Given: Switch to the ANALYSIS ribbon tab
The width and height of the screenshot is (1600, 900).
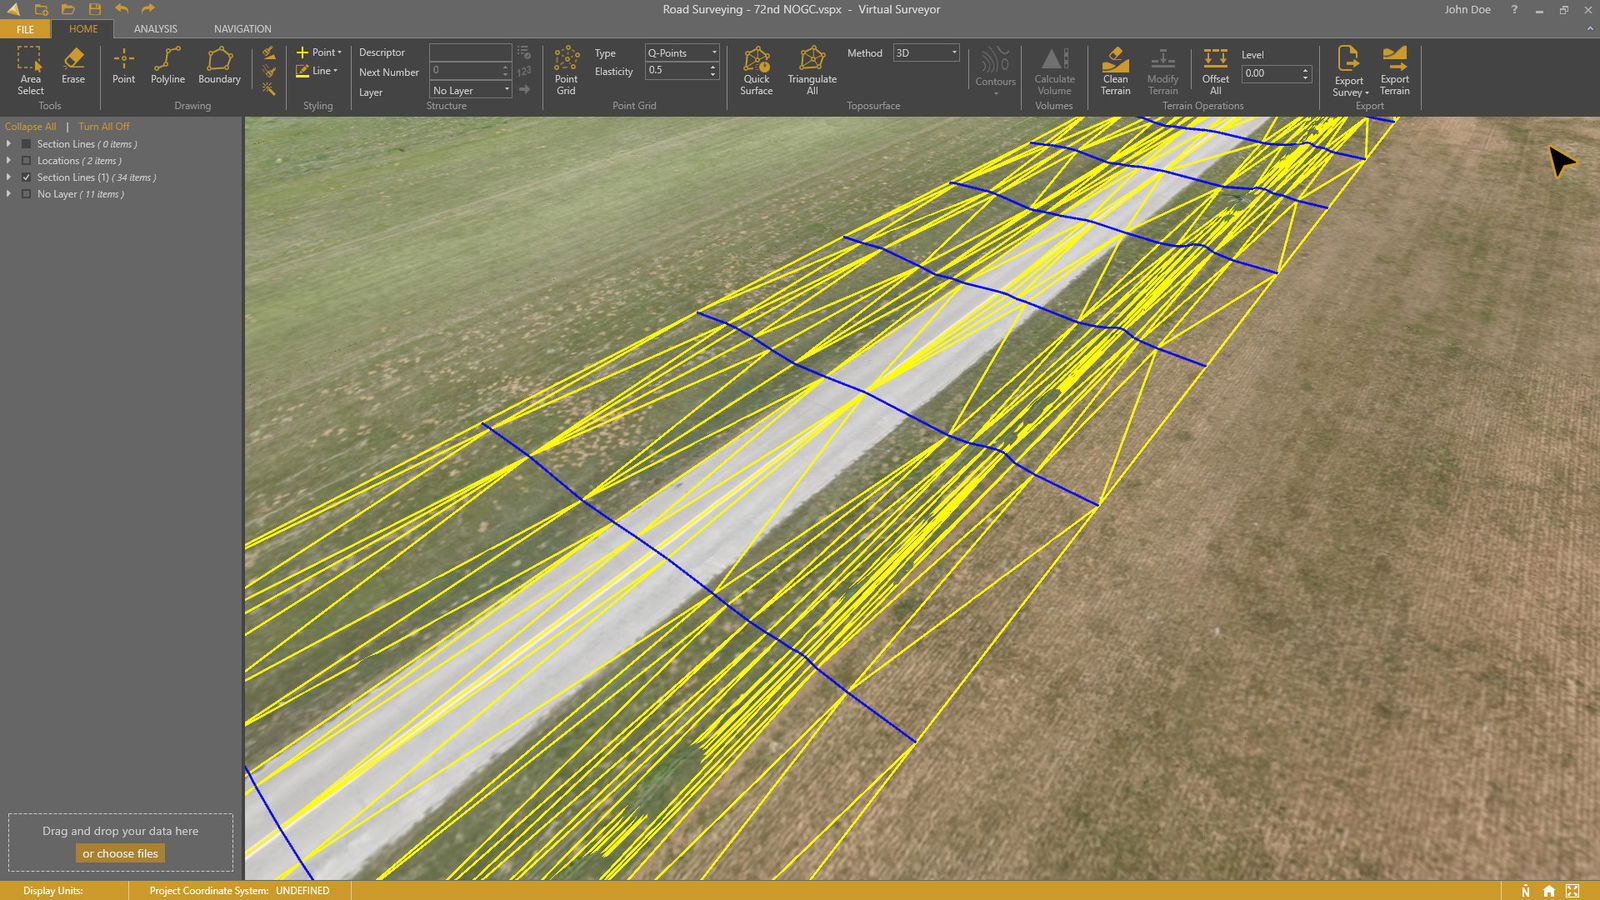Looking at the screenshot, I should (155, 28).
